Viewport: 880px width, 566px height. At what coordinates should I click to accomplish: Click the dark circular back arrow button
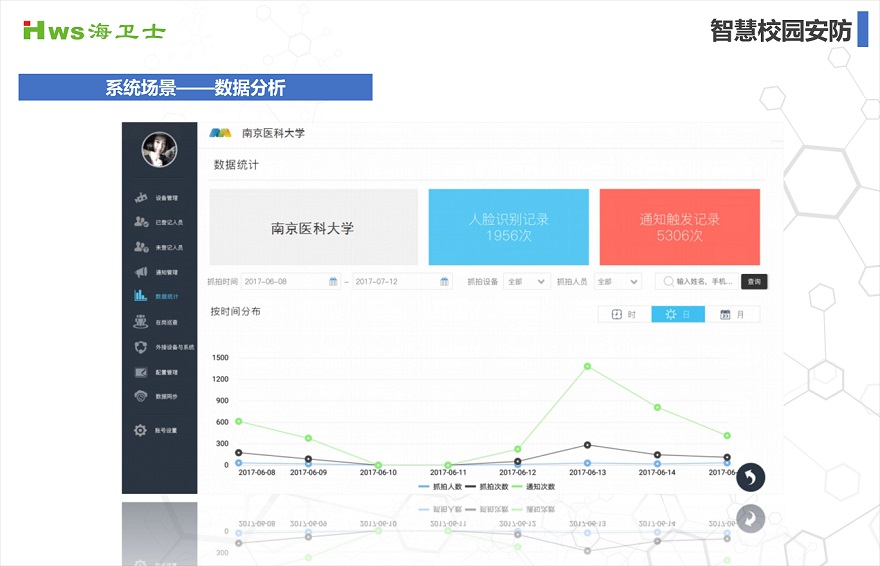pos(750,477)
